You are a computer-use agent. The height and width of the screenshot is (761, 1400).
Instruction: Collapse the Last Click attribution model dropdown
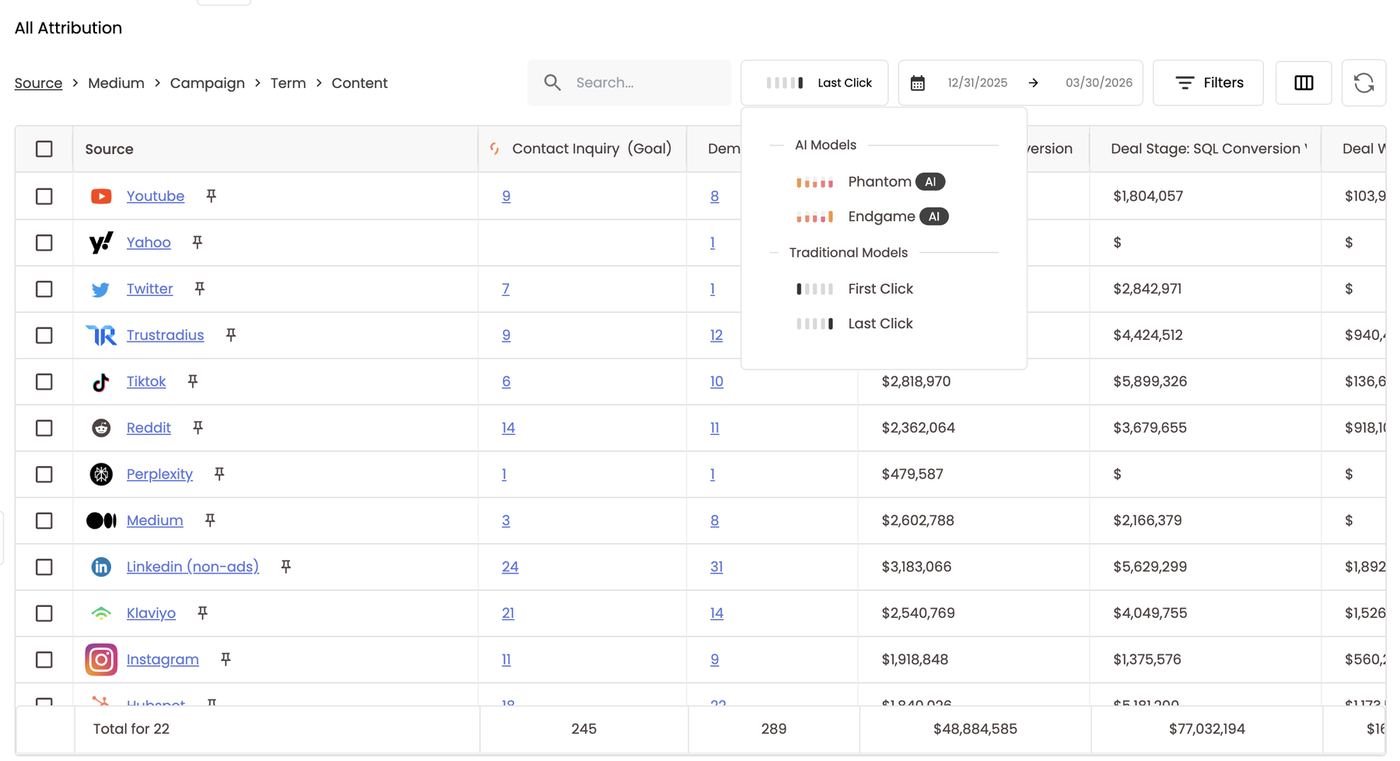click(x=814, y=83)
